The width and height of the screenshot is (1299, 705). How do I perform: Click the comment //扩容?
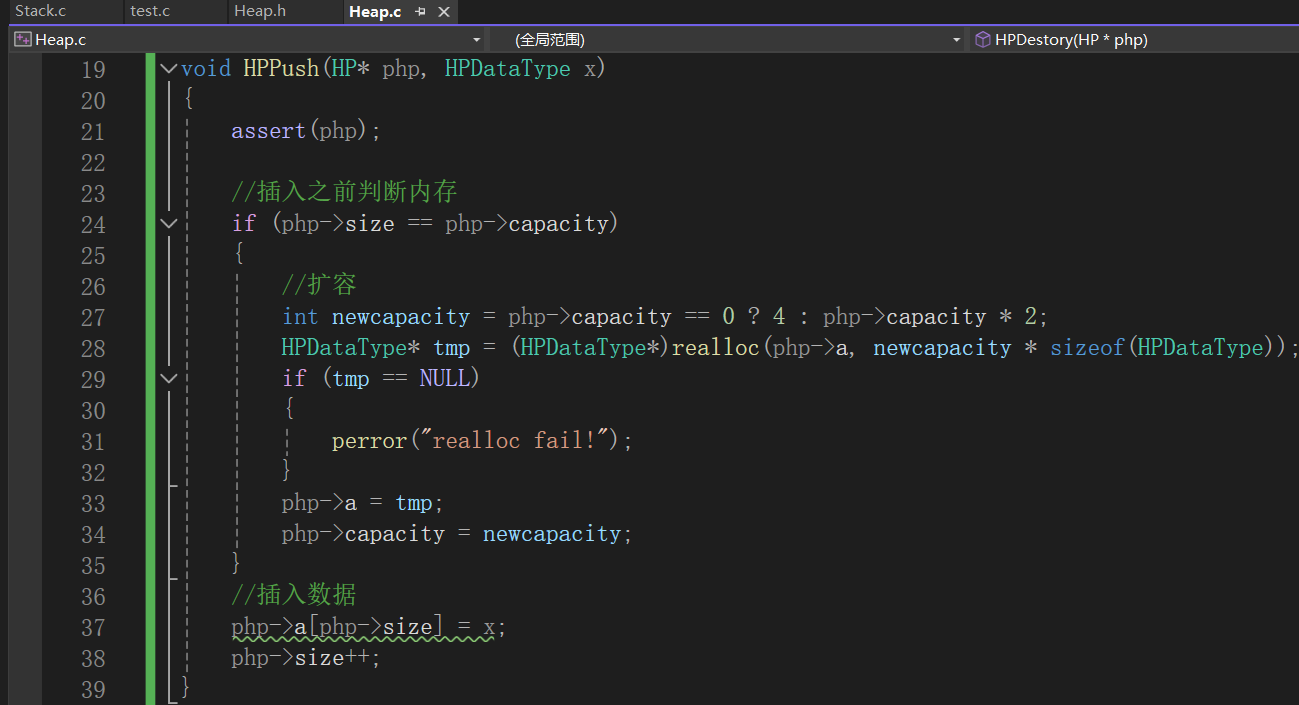coord(319,285)
